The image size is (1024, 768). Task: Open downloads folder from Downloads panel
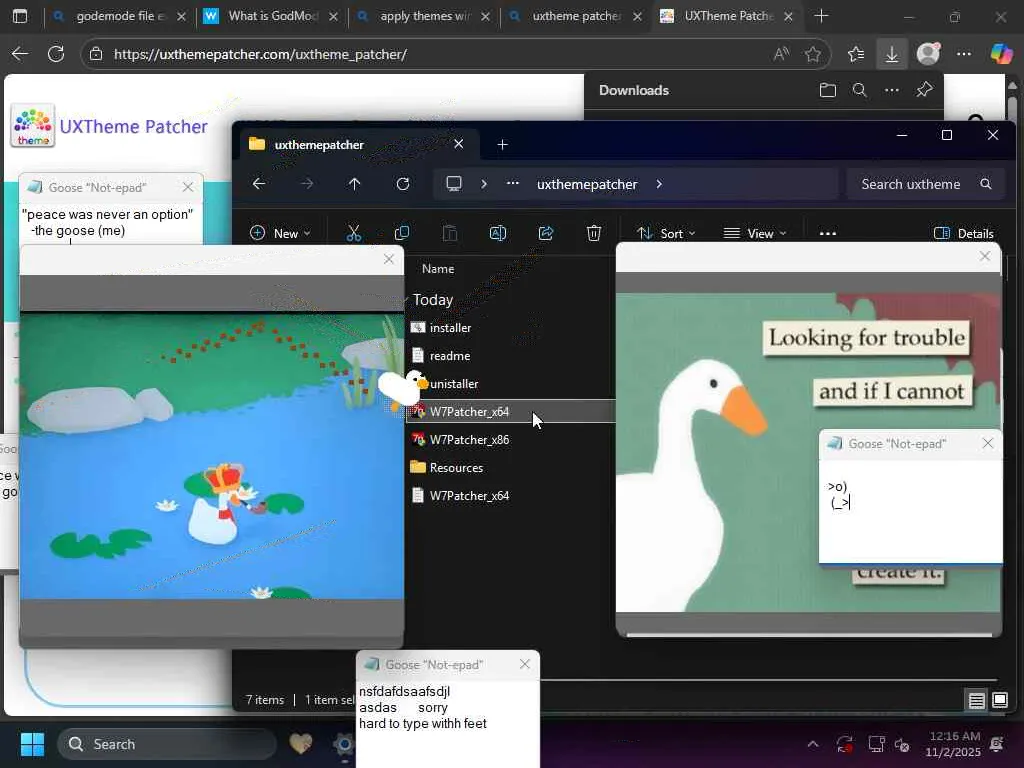[x=827, y=90]
